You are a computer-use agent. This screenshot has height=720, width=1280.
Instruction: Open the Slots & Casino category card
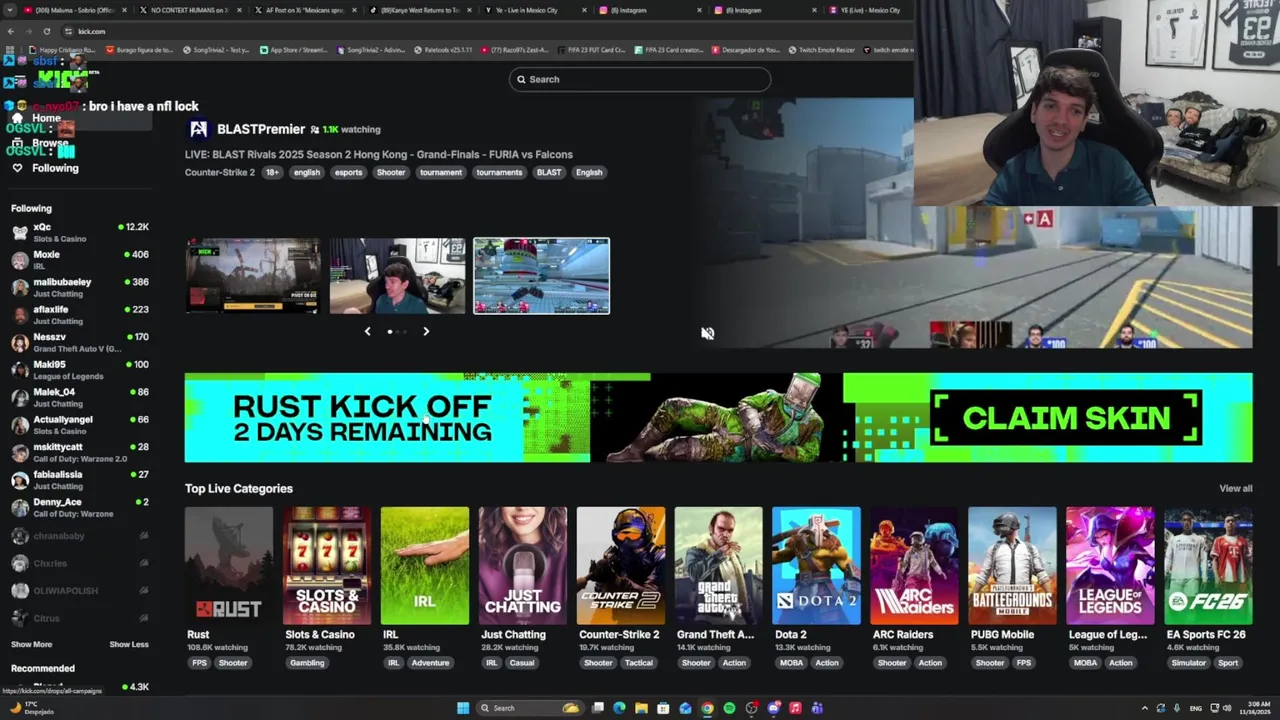tap(327, 566)
